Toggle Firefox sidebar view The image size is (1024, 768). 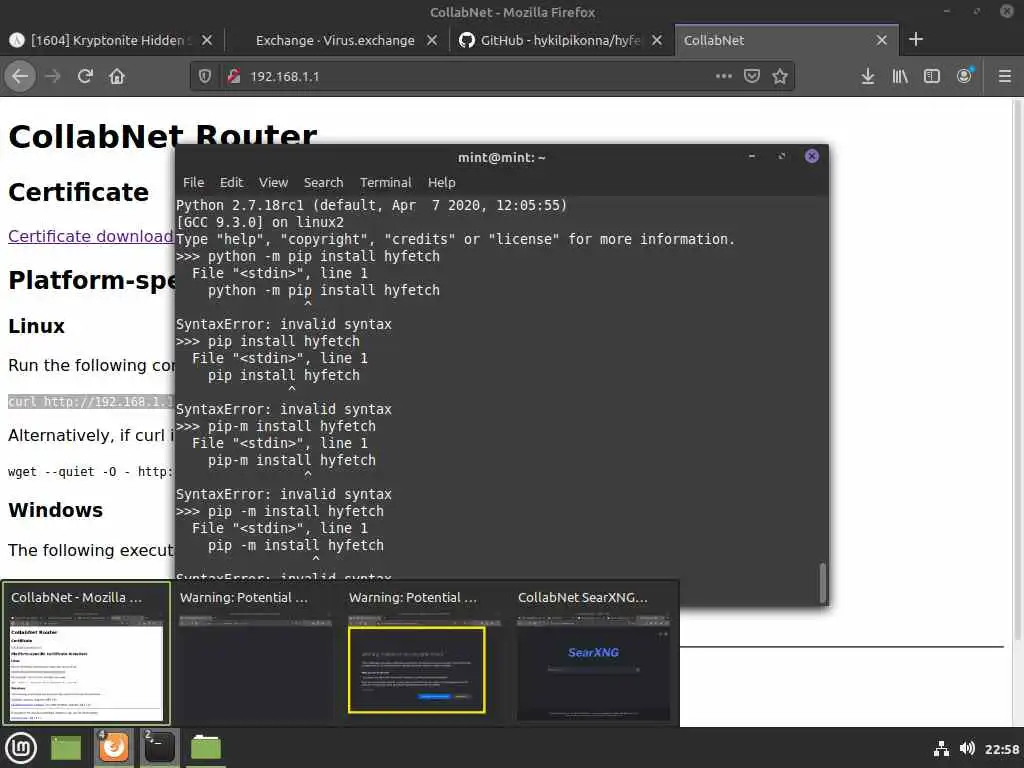point(932,76)
